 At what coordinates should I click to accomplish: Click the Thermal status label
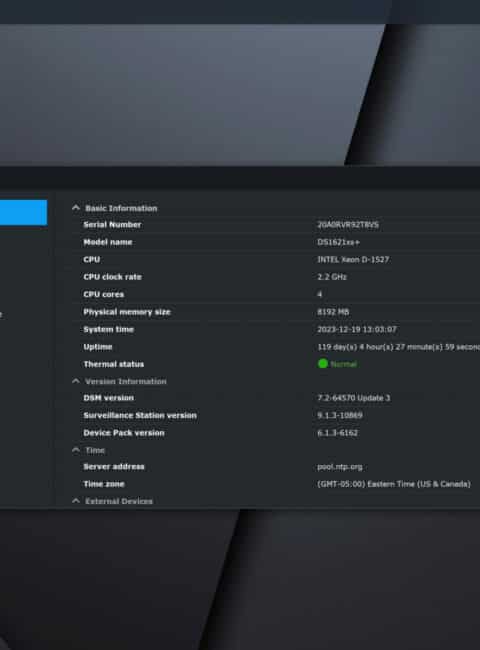[x=114, y=364]
